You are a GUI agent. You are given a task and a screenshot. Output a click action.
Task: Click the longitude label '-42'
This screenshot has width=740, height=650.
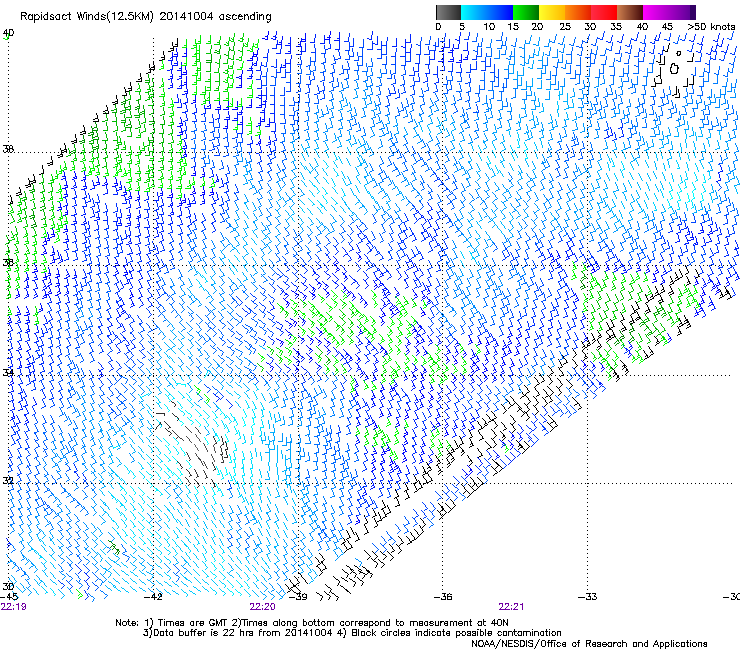153,597
